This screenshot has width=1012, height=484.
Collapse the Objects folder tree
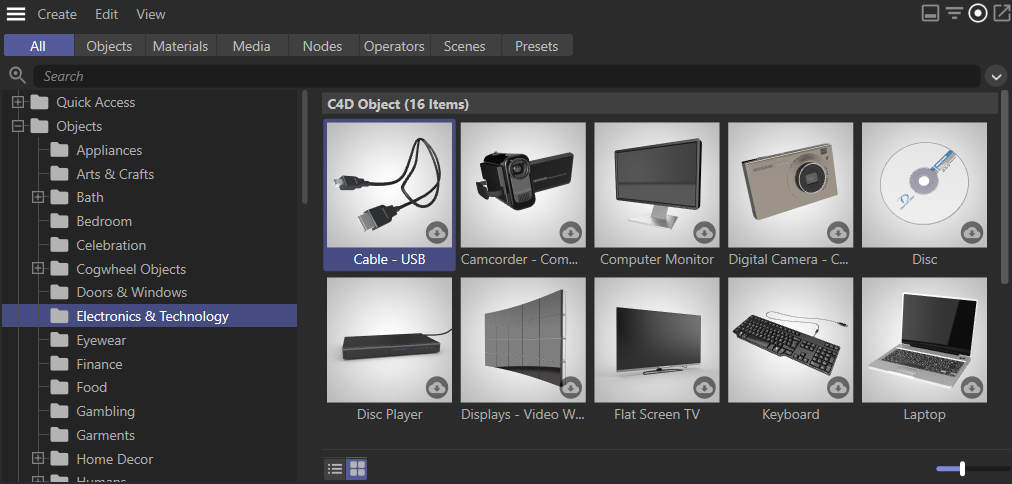coord(17,126)
